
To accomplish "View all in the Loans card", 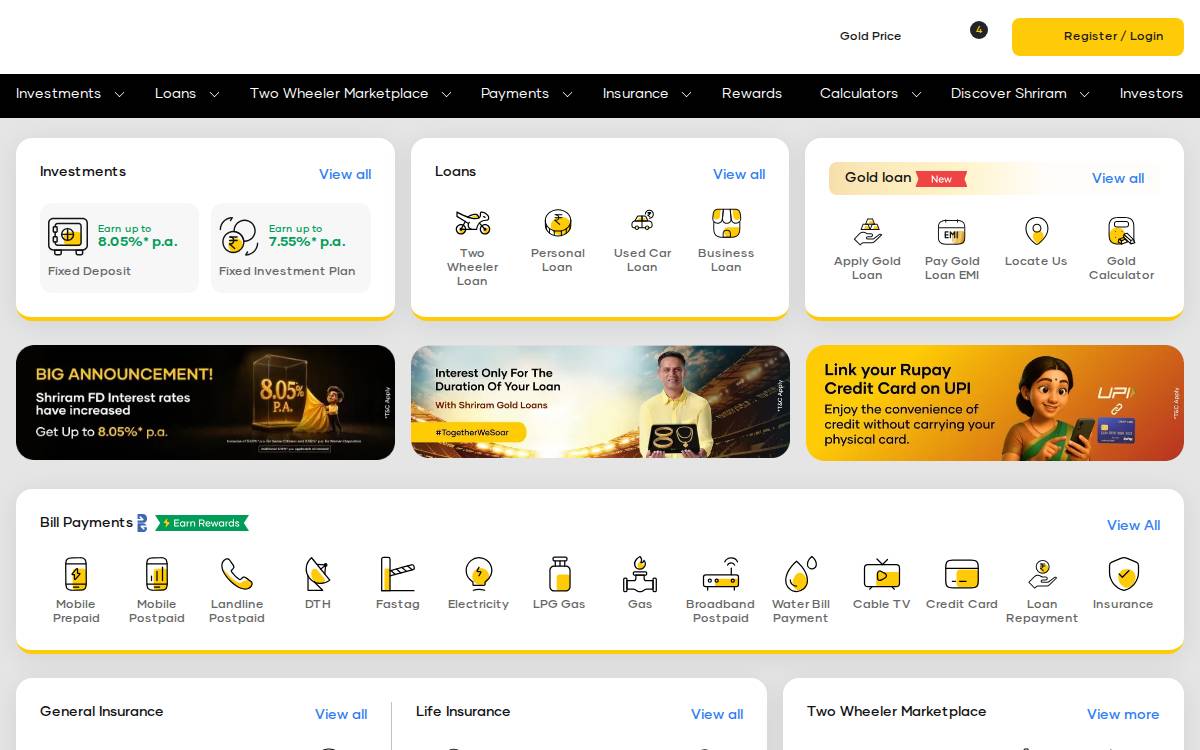I will pyautogui.click(x=739, y=174).
